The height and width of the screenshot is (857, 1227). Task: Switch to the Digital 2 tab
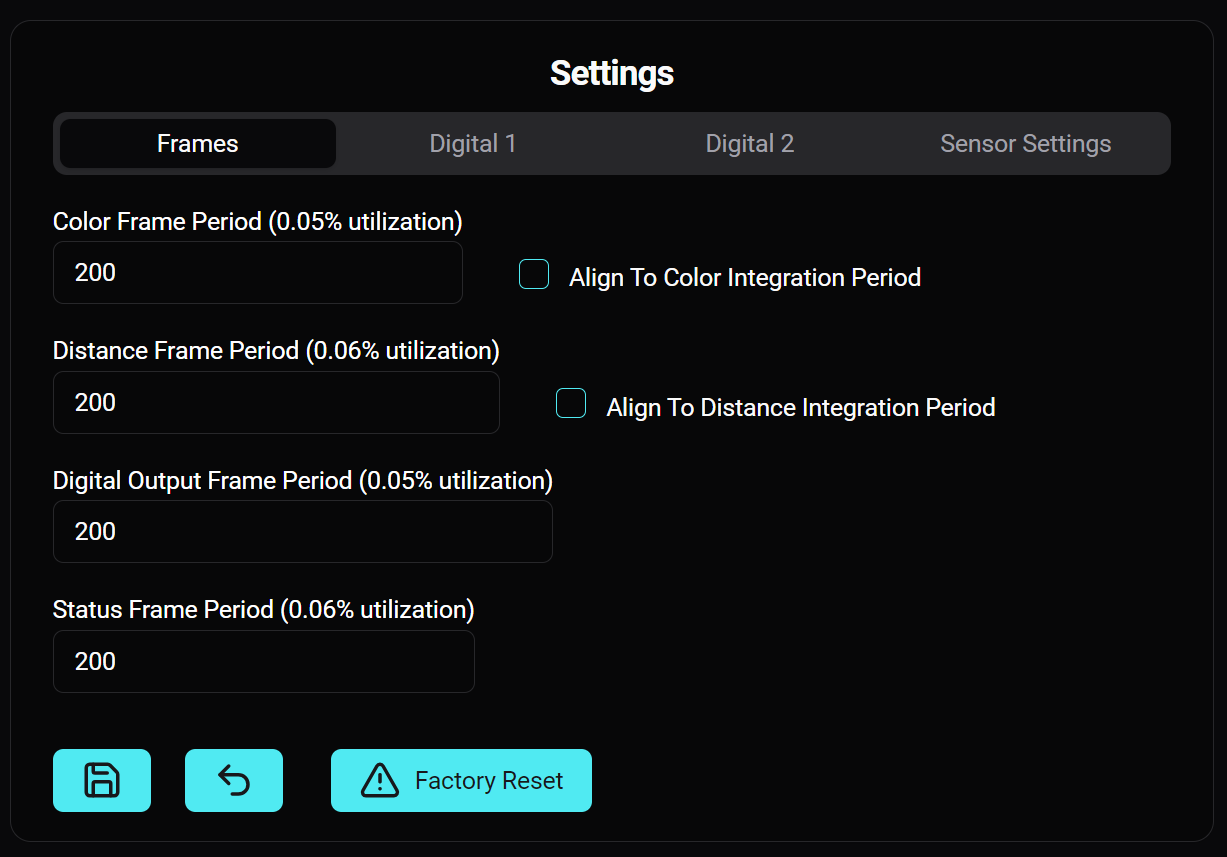click(749, 143)
